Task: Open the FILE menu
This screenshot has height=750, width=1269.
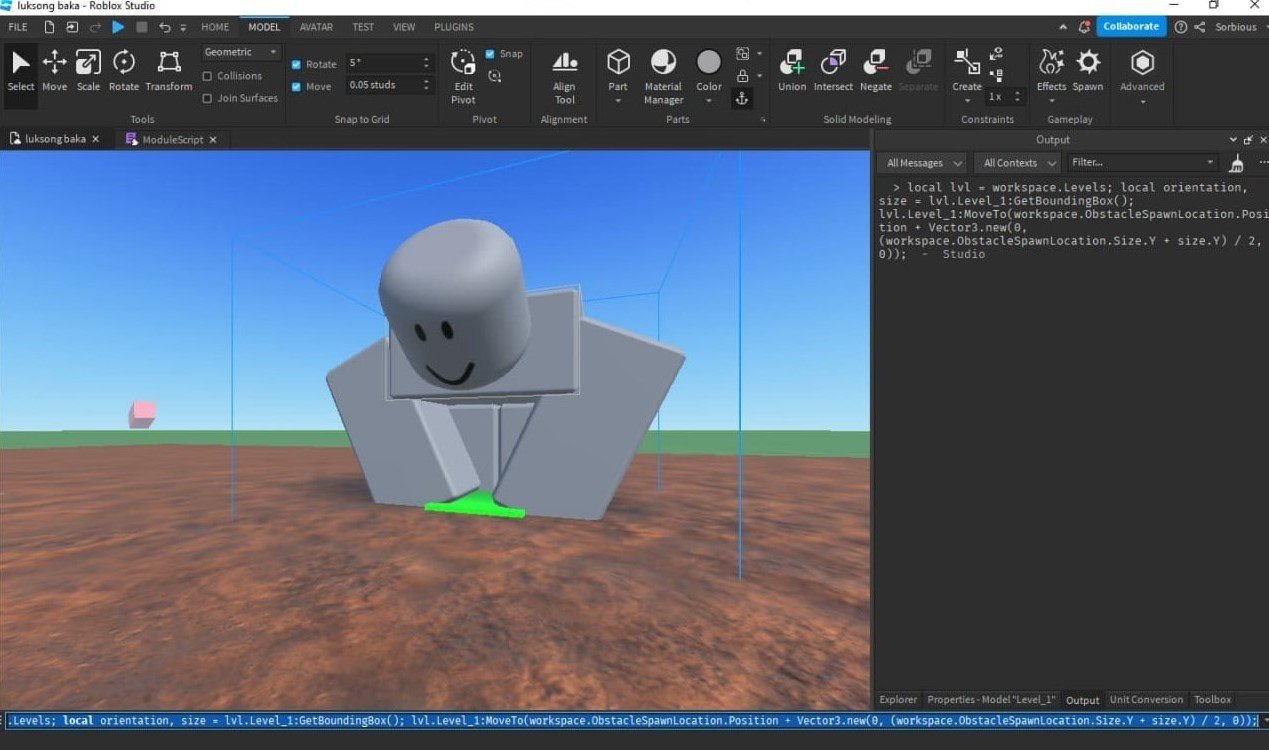Action: 18,27
